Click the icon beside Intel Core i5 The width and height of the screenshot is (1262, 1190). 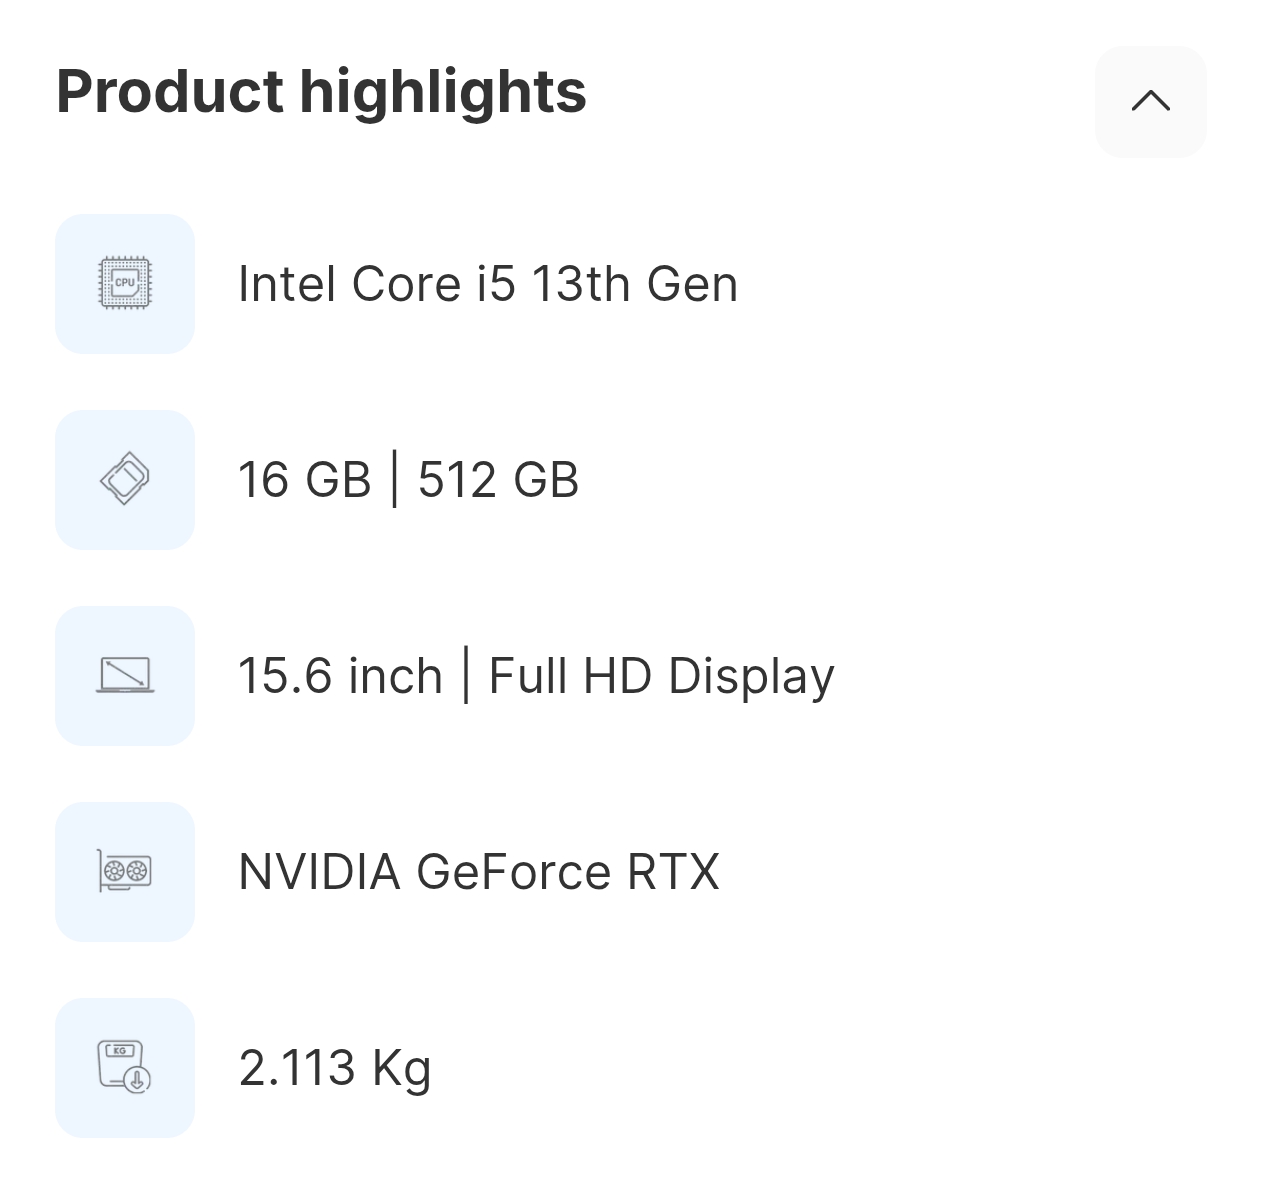pyautogui.click(x=124, y=284)
